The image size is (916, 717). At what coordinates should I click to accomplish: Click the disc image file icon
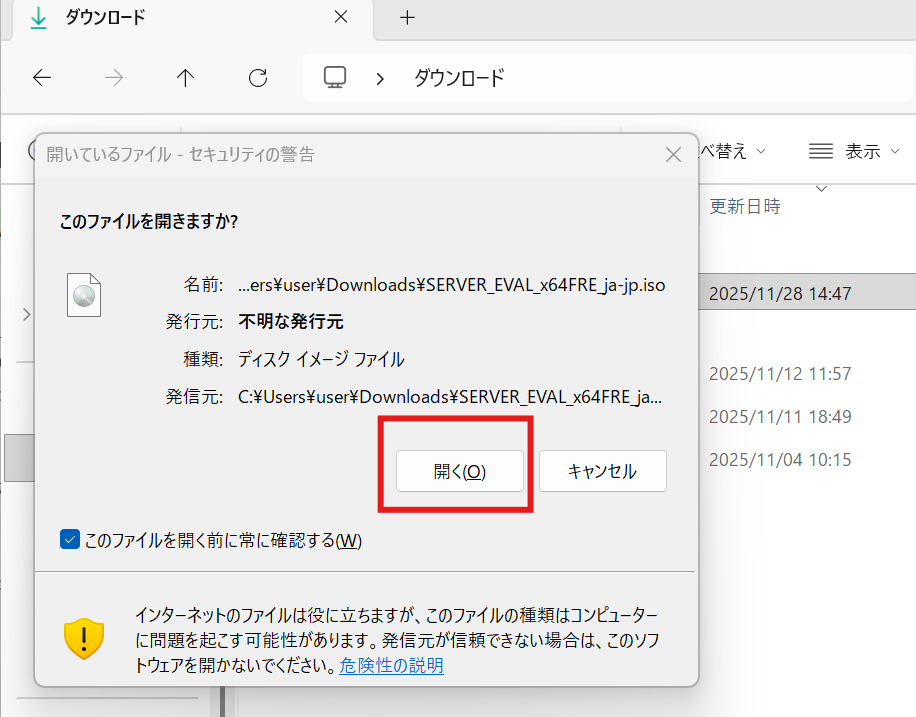point(84,295)
